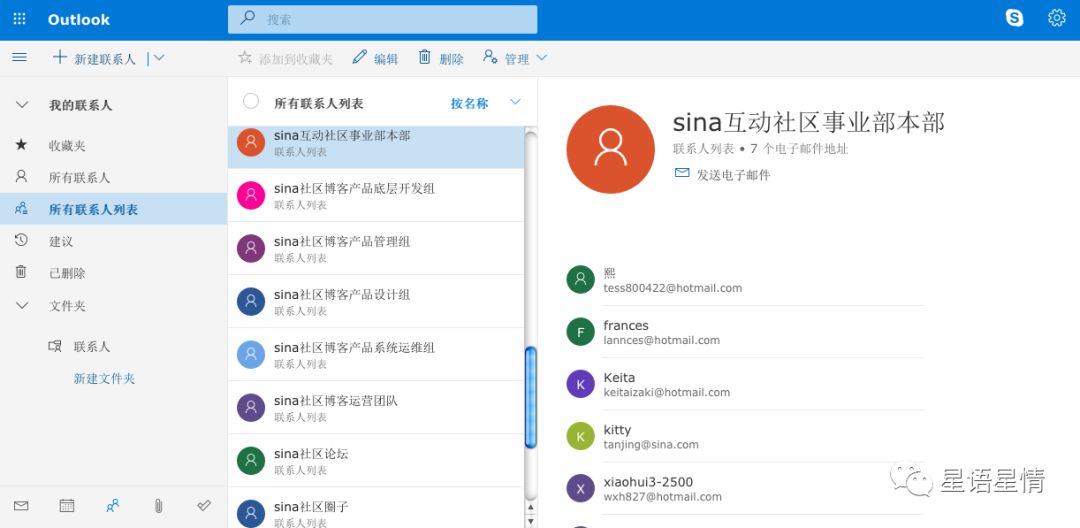
Task: Click the scrollbar up arrow
Action: (x=530, y=508)
